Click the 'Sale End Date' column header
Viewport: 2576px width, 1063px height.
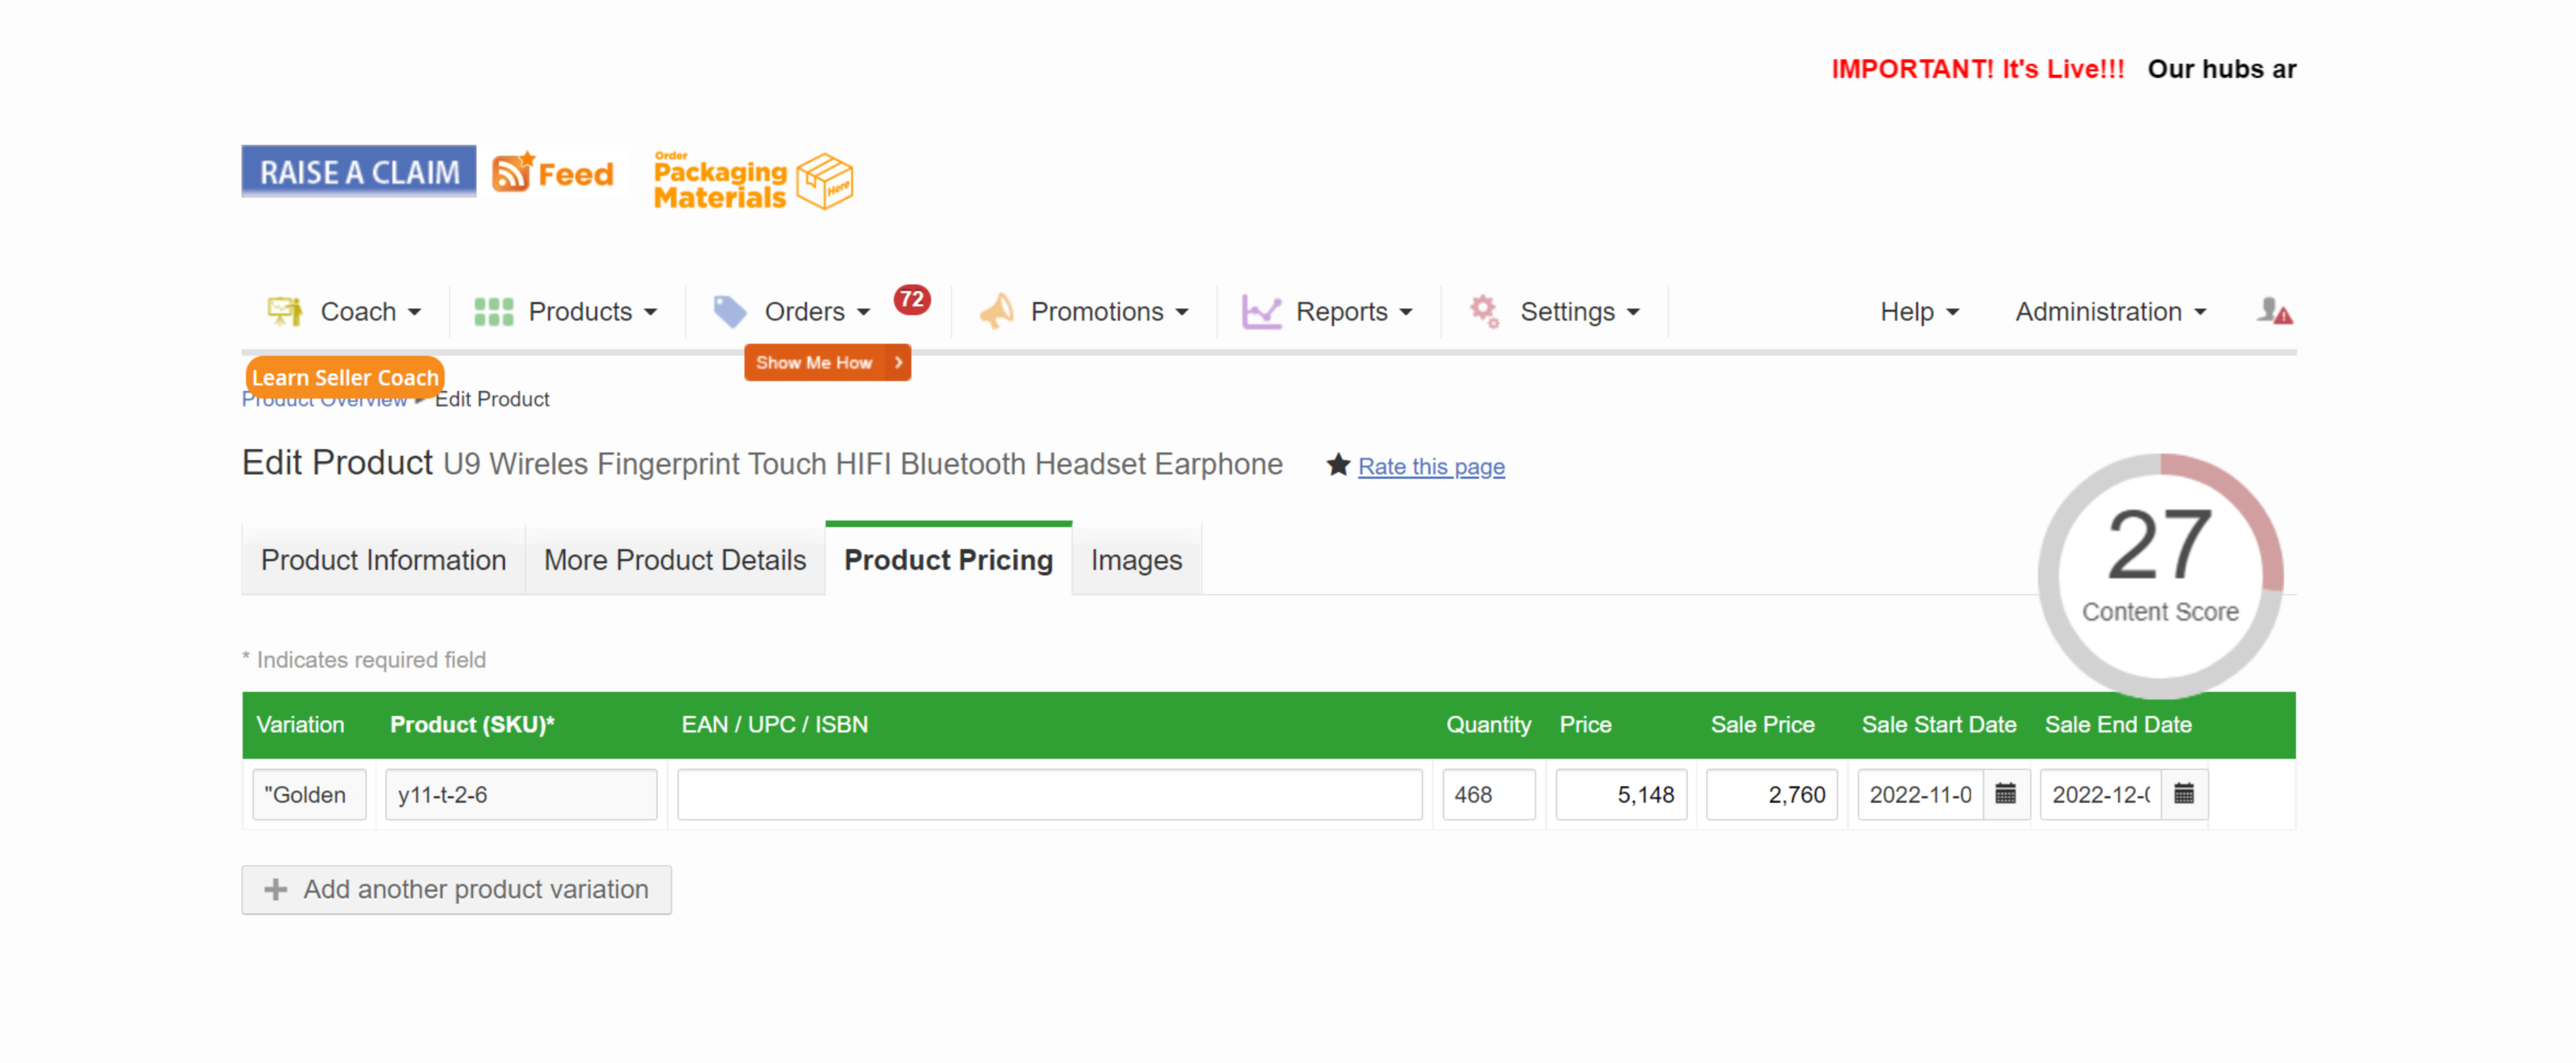[x=2118, y=724]
